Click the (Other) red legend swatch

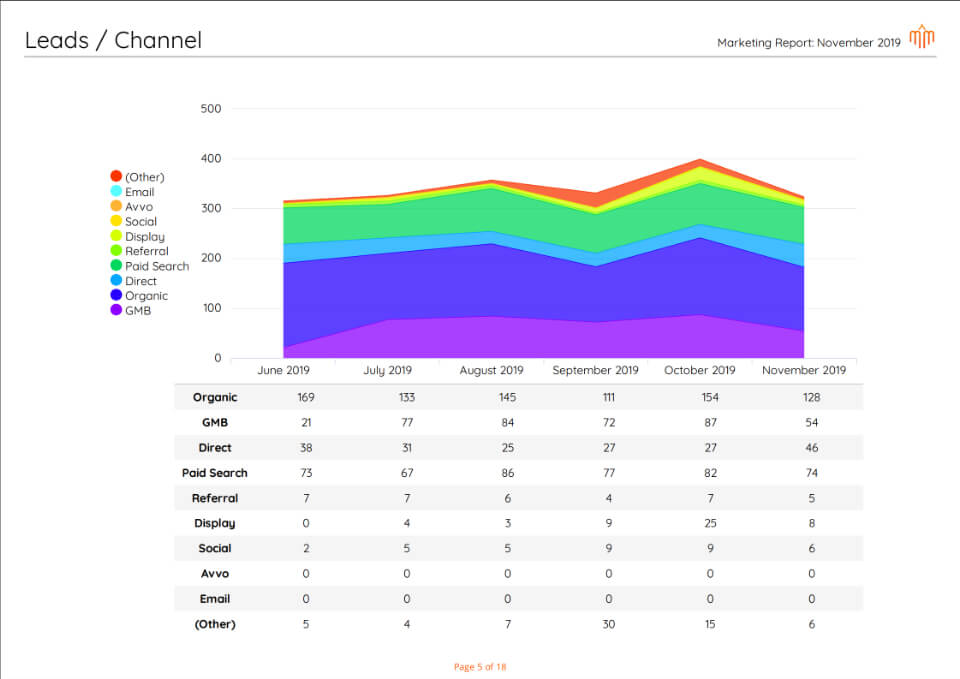(x=116, y=176)
